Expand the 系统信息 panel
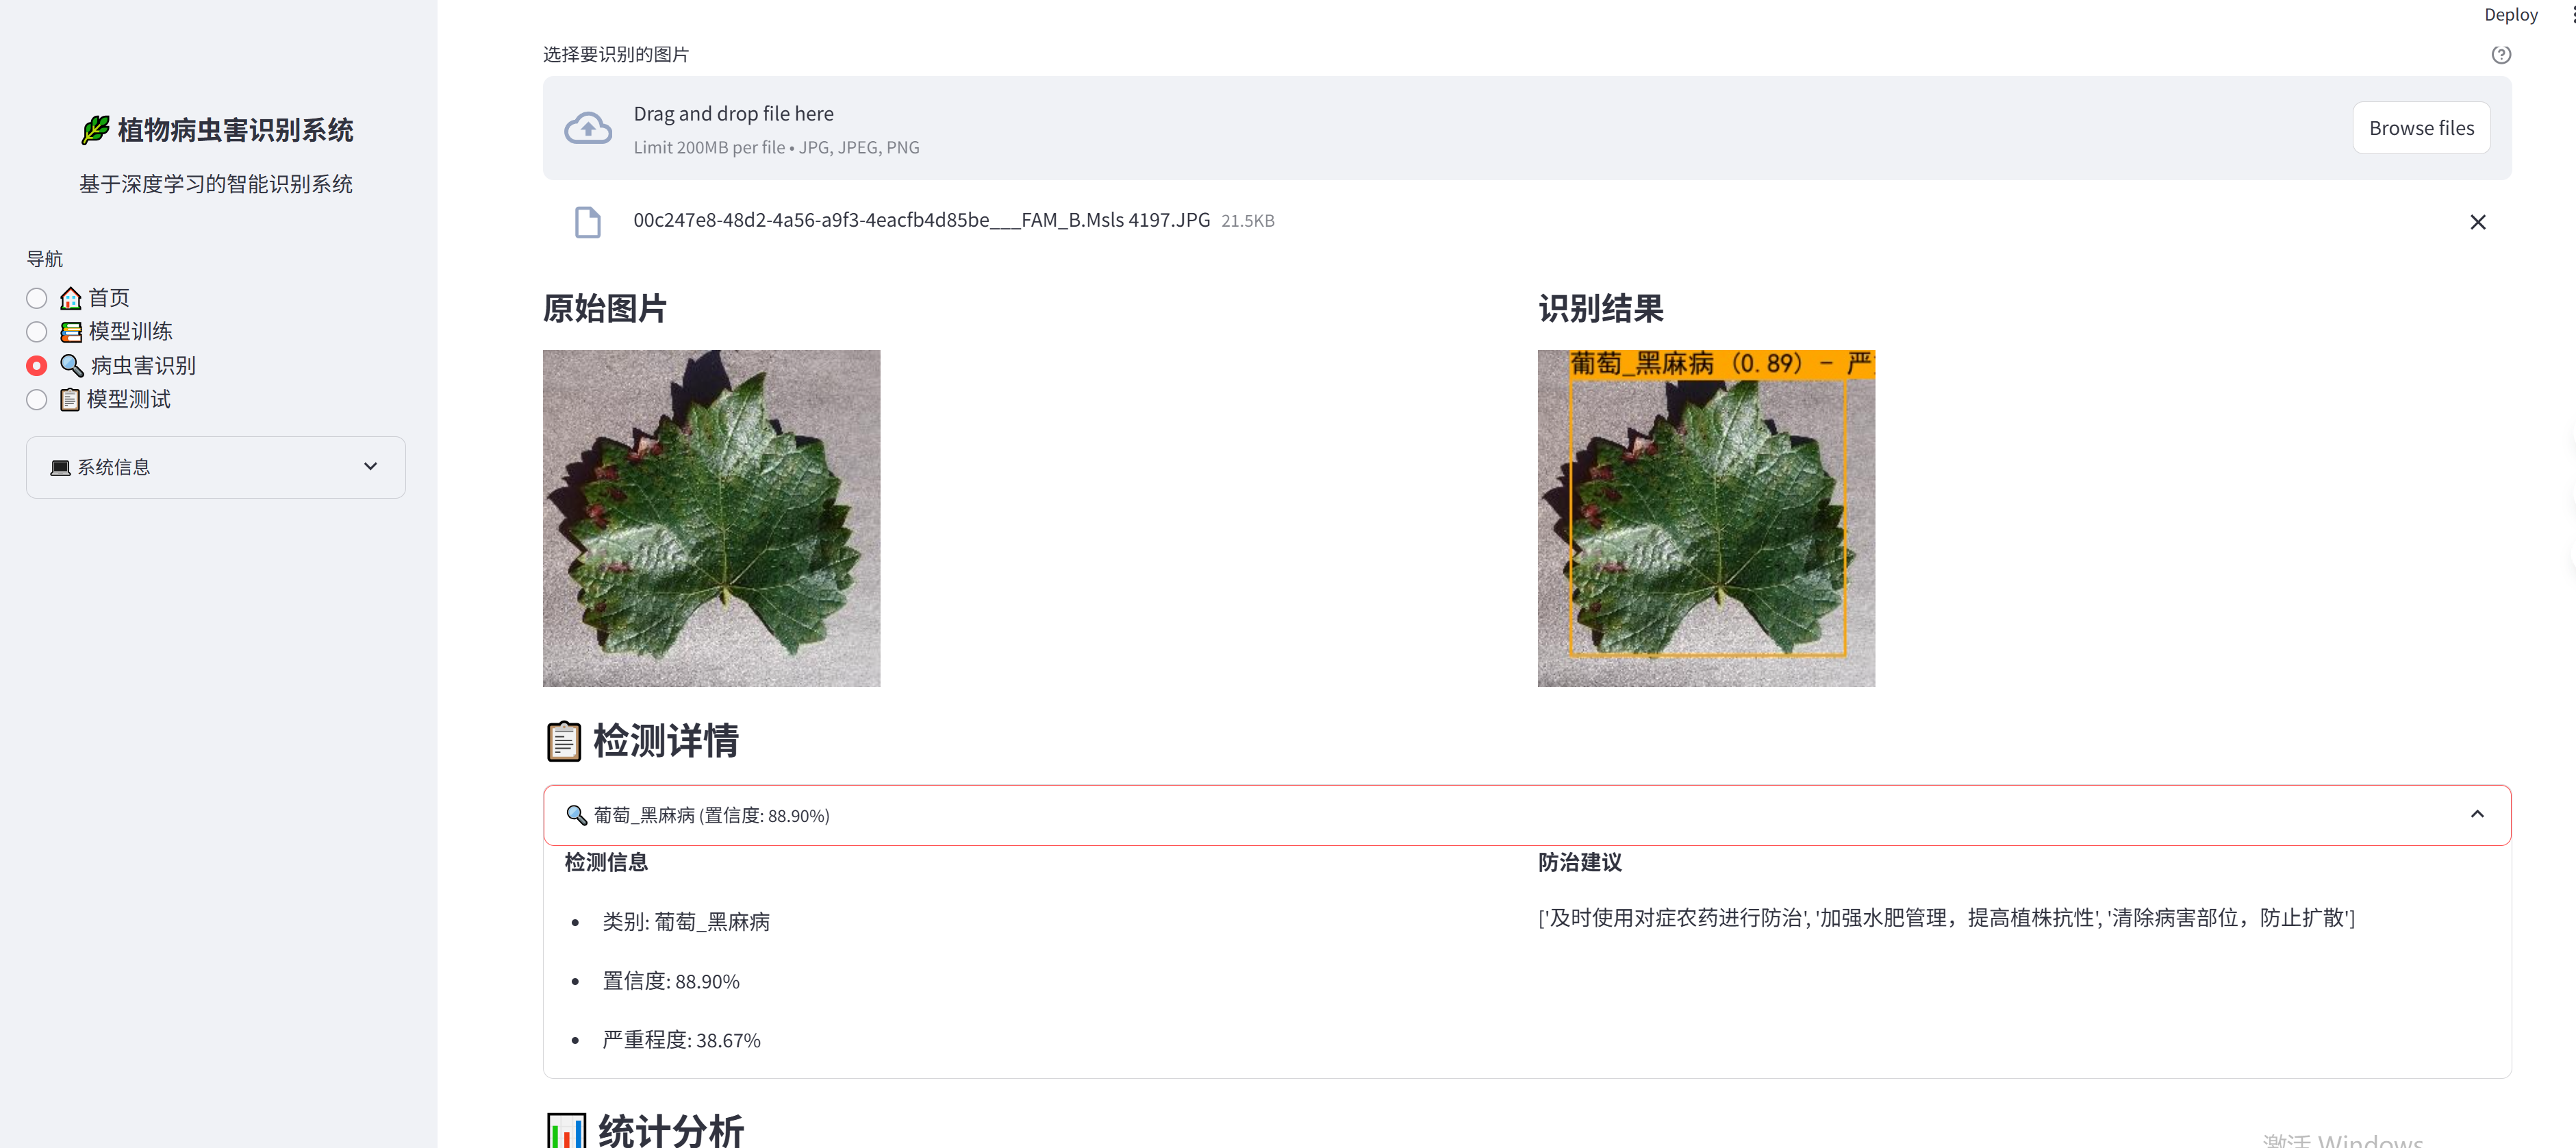 pyautogui.click(x=214, y=467)
